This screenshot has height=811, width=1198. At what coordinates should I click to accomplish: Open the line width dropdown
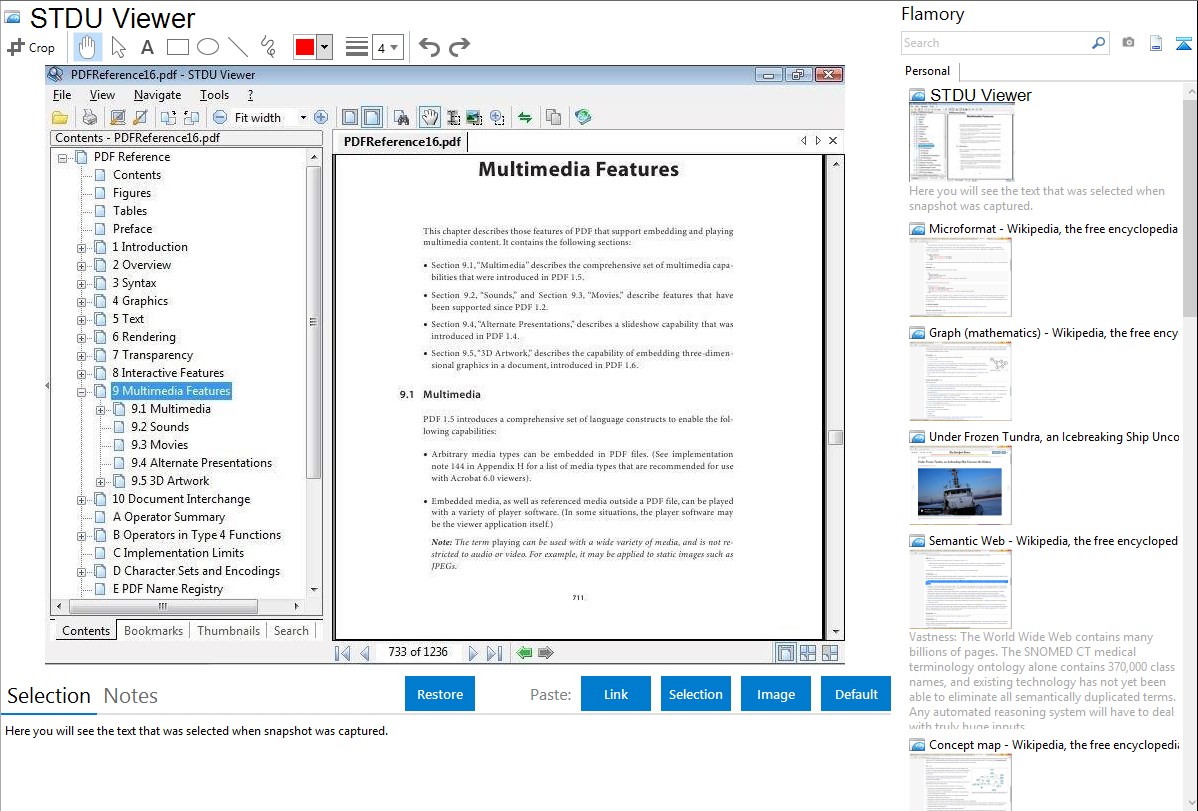tap(386, 47)
